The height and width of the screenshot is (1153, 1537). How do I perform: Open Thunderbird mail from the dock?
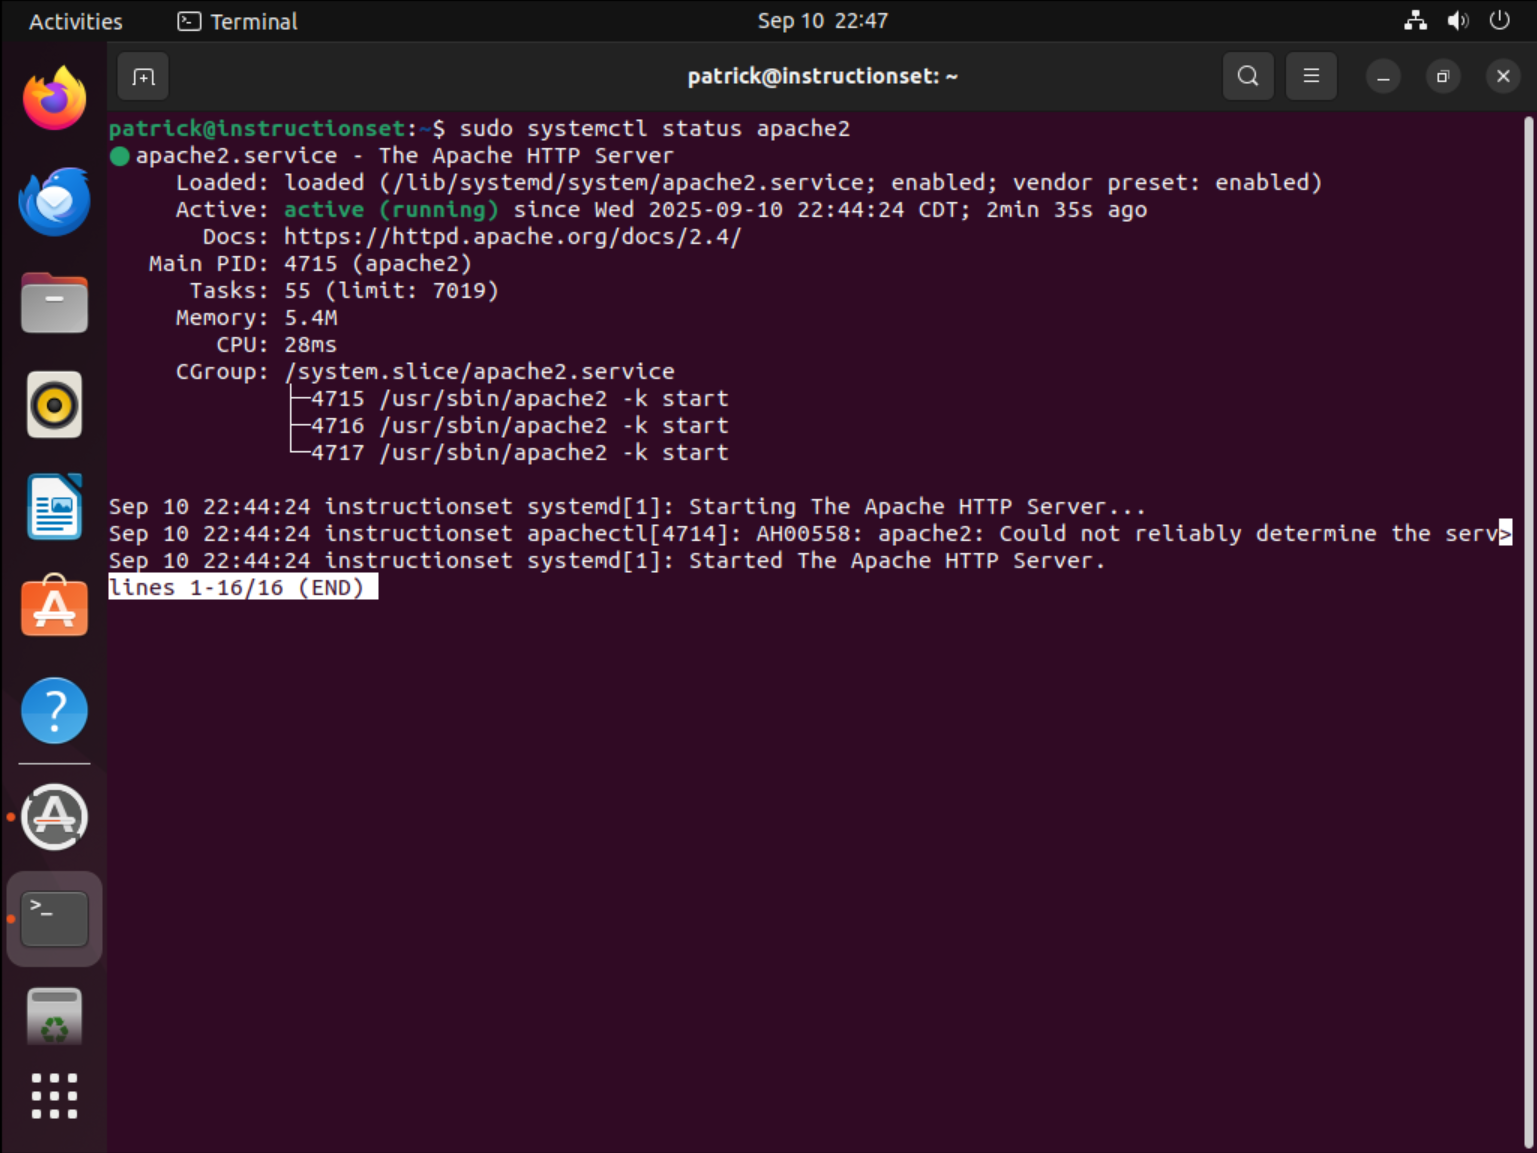point(55,201)
